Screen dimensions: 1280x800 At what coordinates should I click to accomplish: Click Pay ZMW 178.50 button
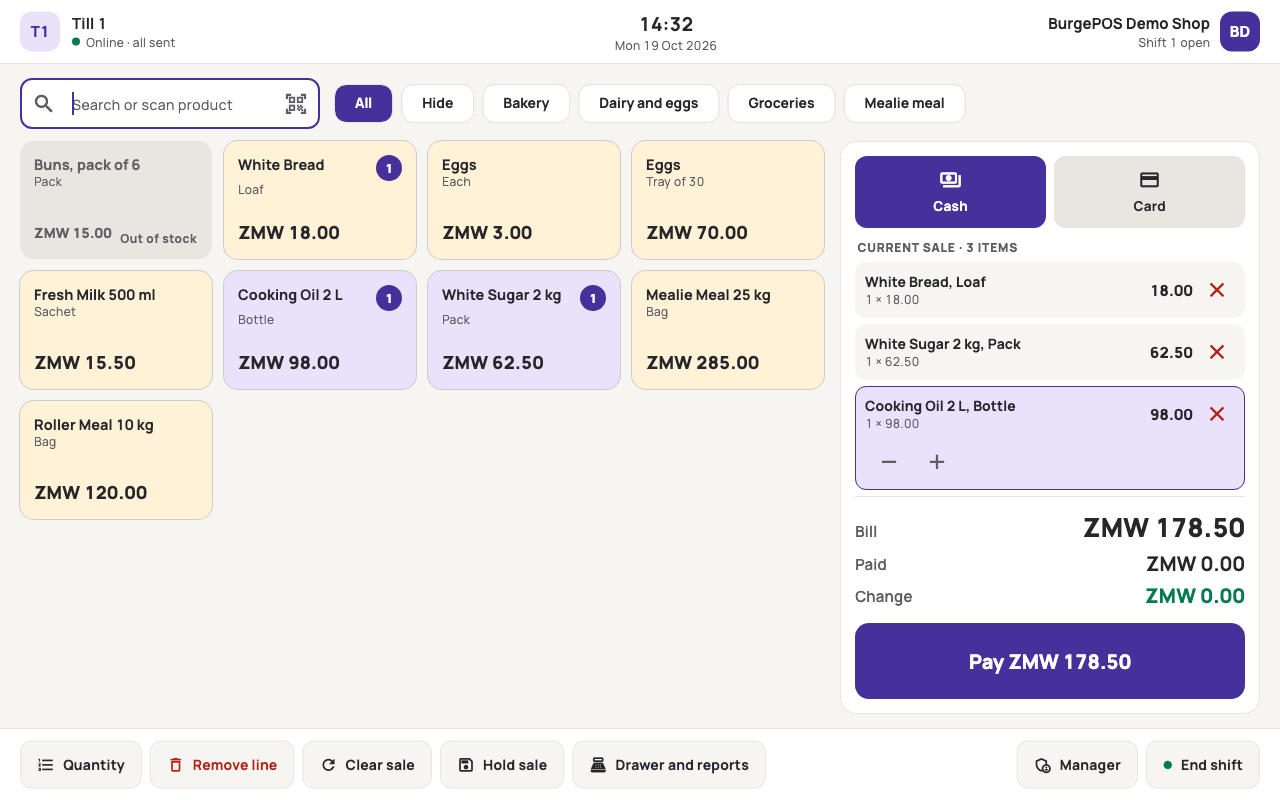1050,661
